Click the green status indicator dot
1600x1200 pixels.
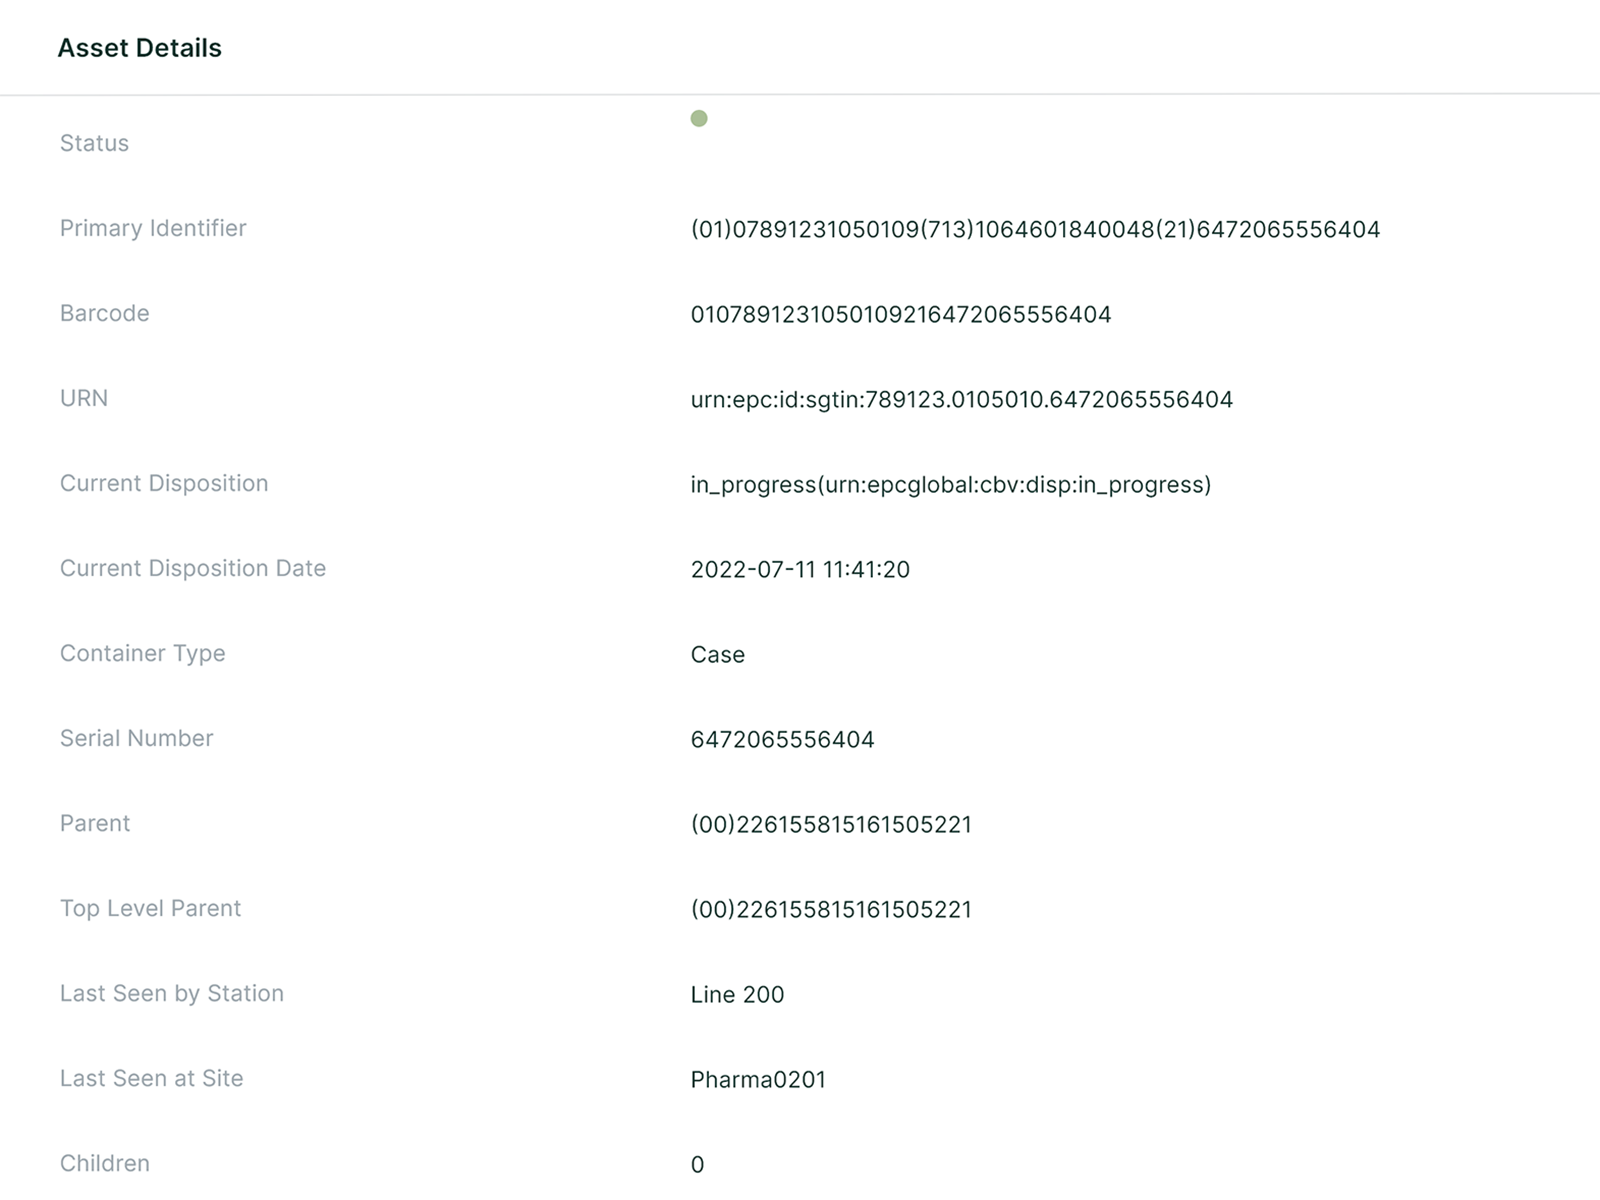coord(699,119)
